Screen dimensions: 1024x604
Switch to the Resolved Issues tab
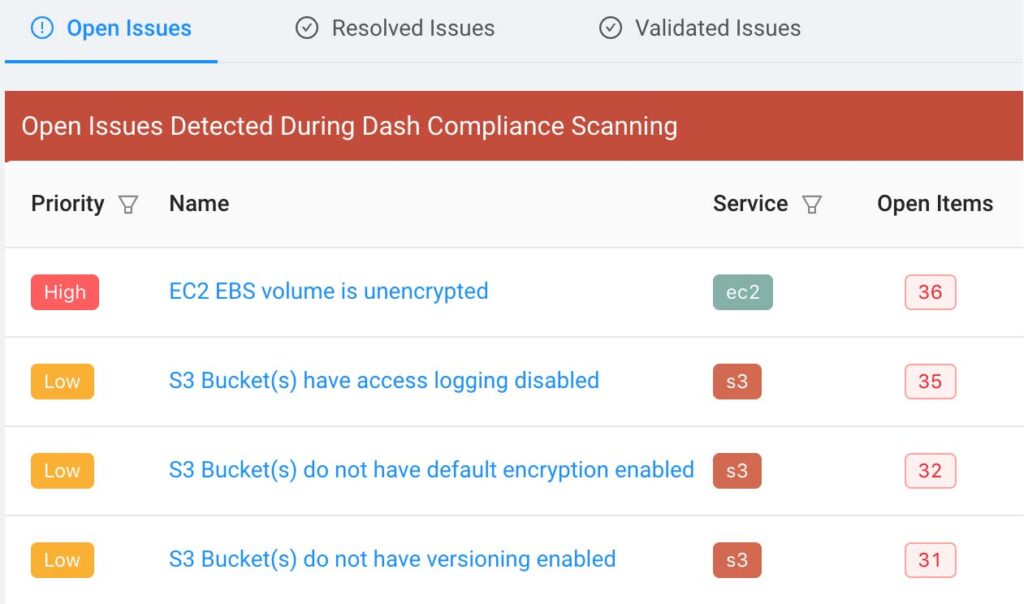(x=395, y=29)
